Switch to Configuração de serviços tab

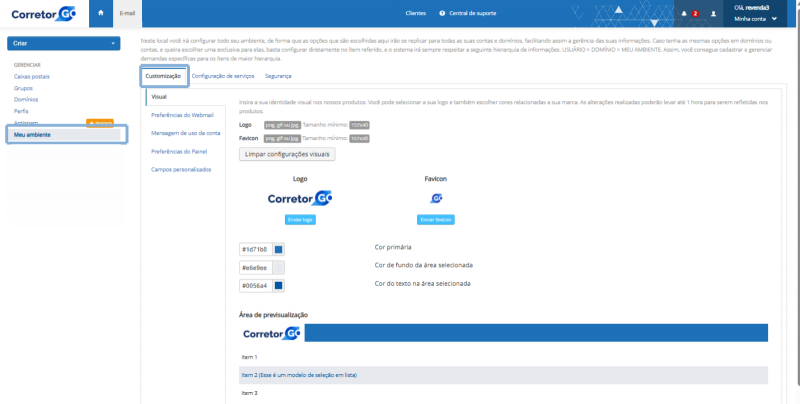click(x=223, y=76)
